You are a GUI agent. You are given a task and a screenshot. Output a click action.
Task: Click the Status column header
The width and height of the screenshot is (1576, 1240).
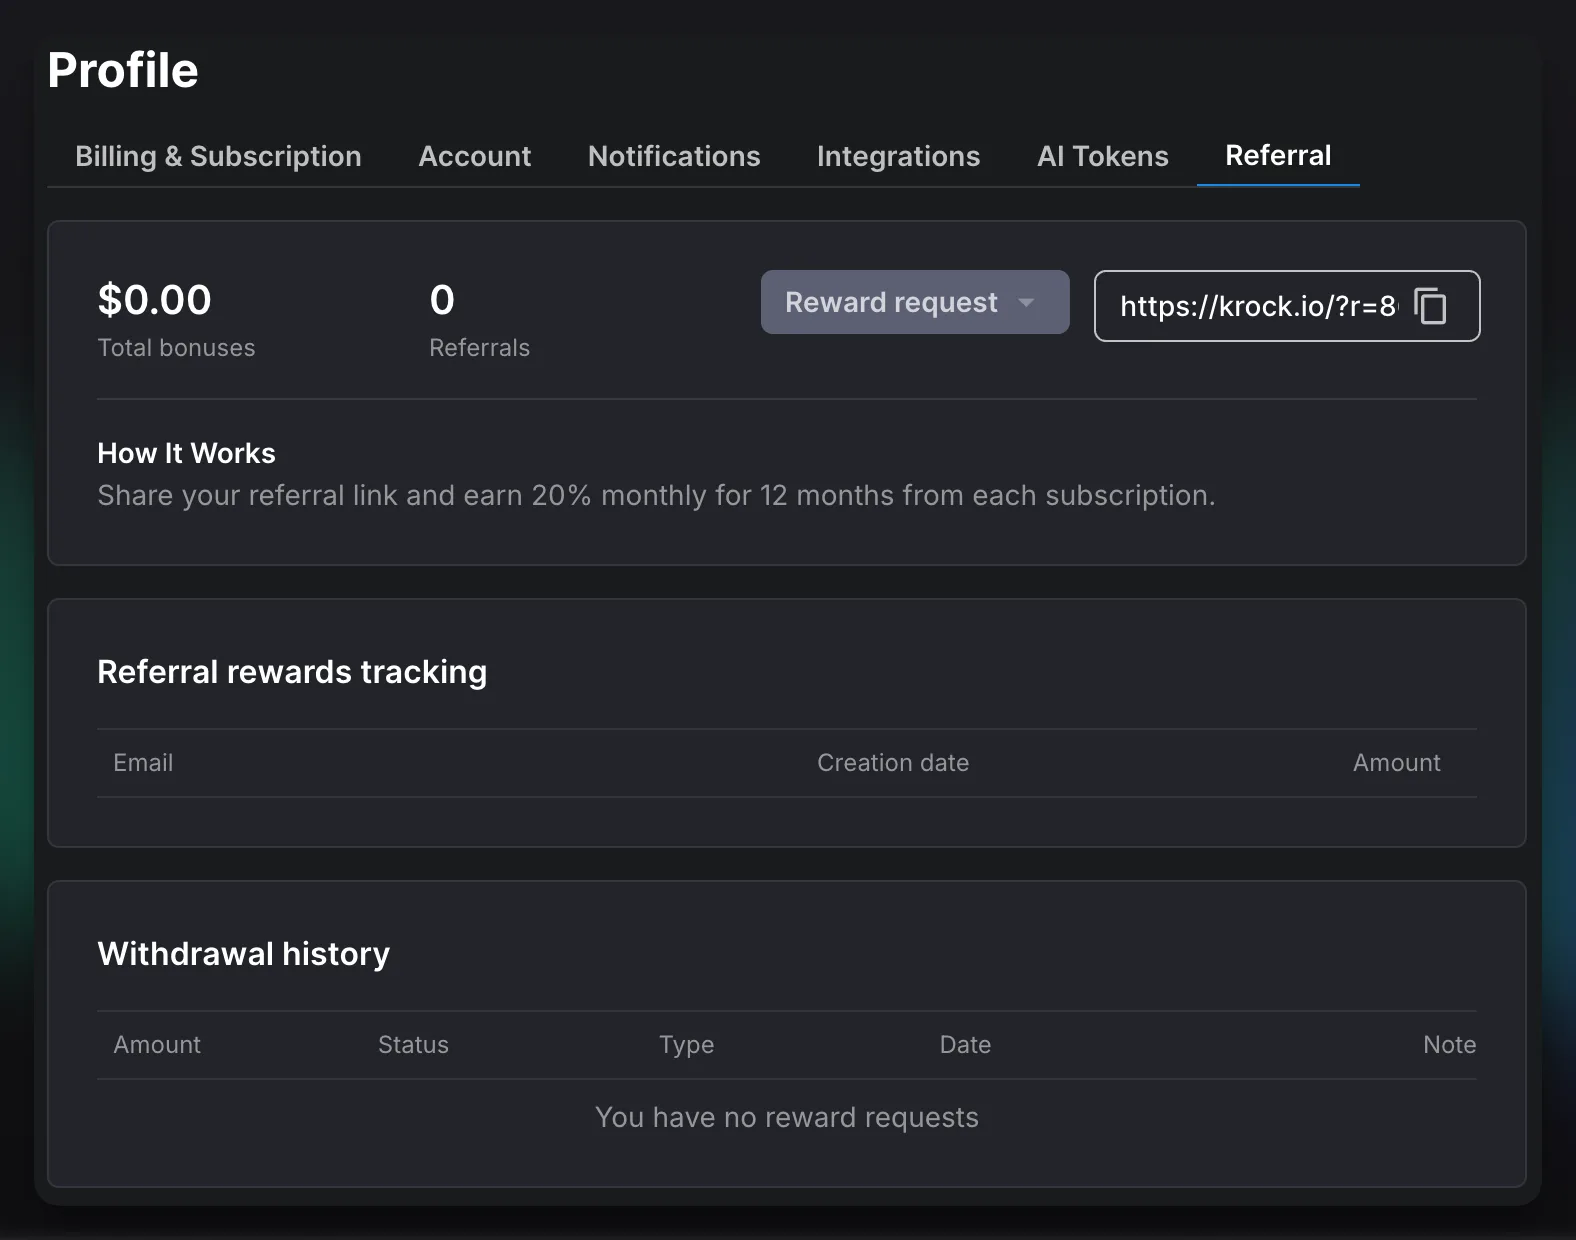click(413, 1045)
